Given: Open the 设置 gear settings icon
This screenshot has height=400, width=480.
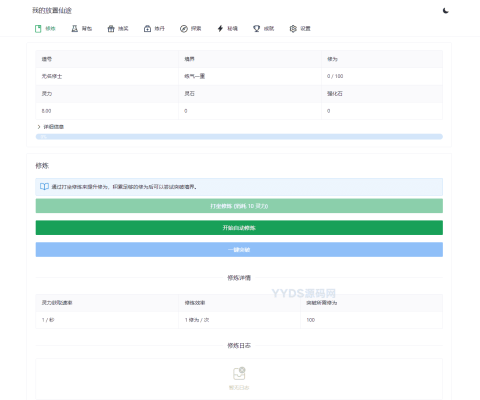Looking at the screenshot, I should [x=293, y=29].
